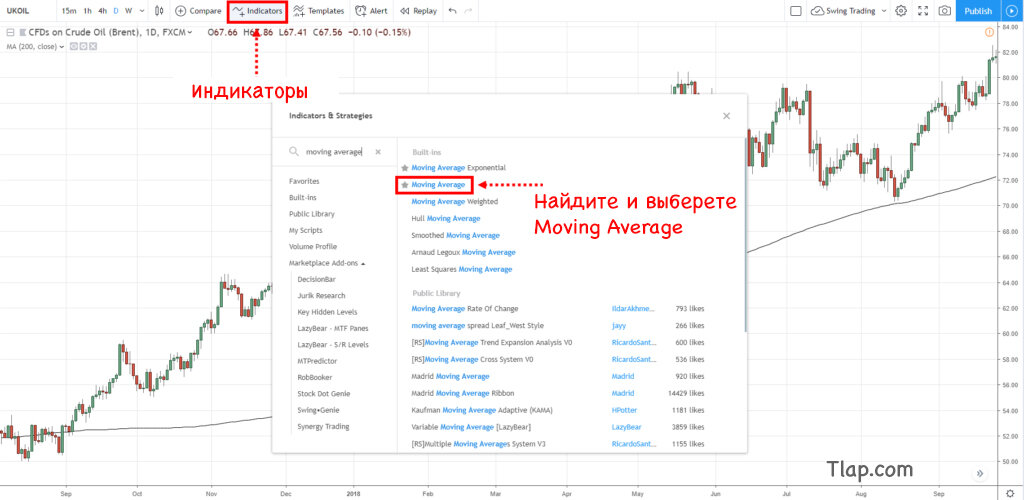Open MA (200, close) indicator settings icon
The image size is (1024, 500).
point(83,46)
